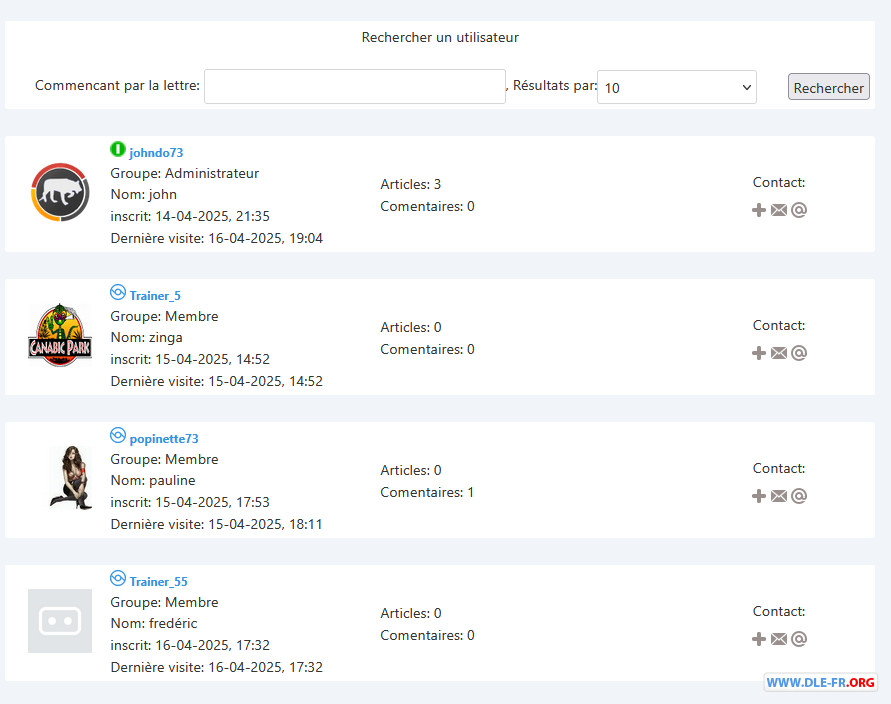Click johndo73's wolf avatar image
The height and width of the screenshot is (704, 891).
click(x=60, y=192)
